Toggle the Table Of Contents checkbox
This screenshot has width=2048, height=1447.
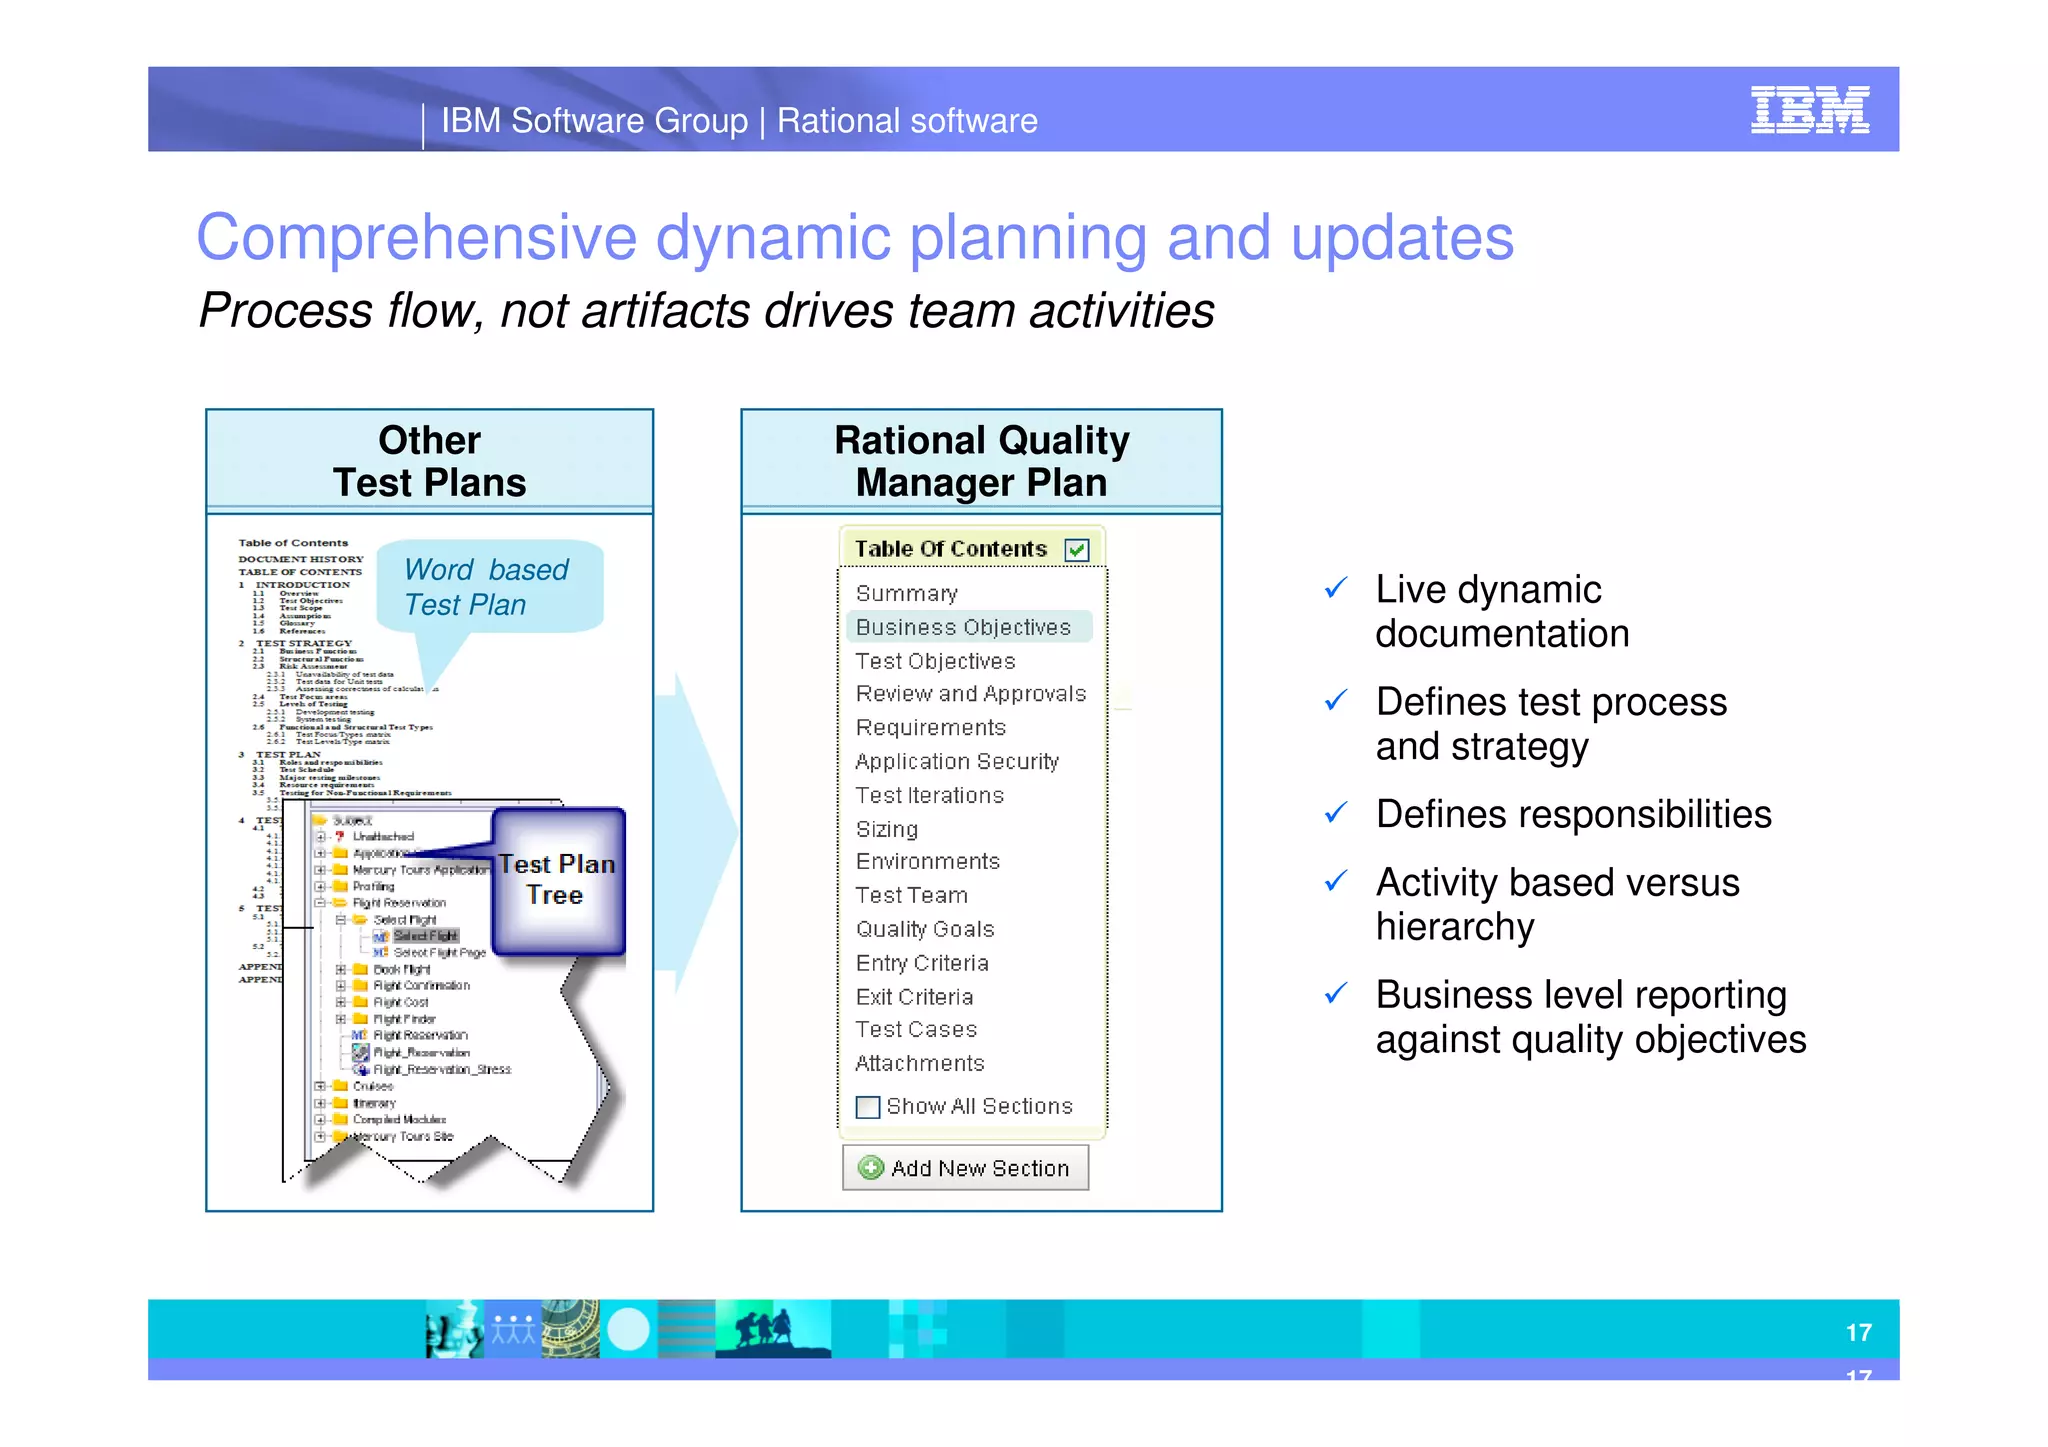[x=1077, y=550]
